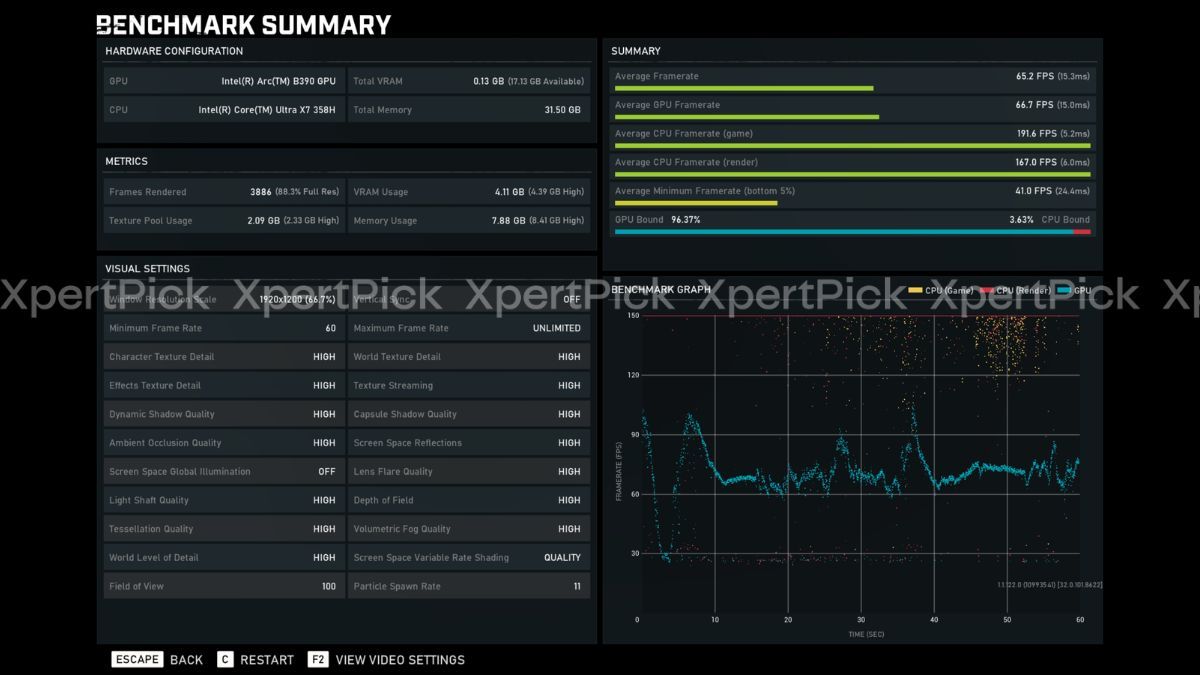1200x675 pixels.
Task: Select the HARDWARE CONFIGURATION section header
Action: coord(174,51)
